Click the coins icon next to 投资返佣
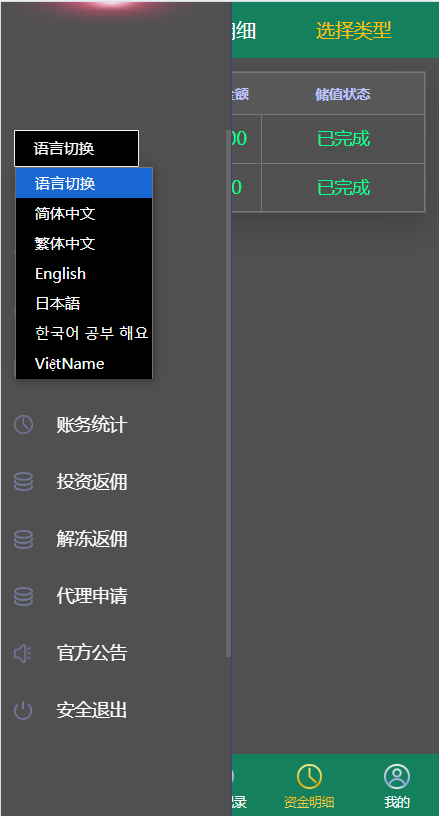This screenshot has height=817, width=439. pyautogui.click(x=23, y=482)
